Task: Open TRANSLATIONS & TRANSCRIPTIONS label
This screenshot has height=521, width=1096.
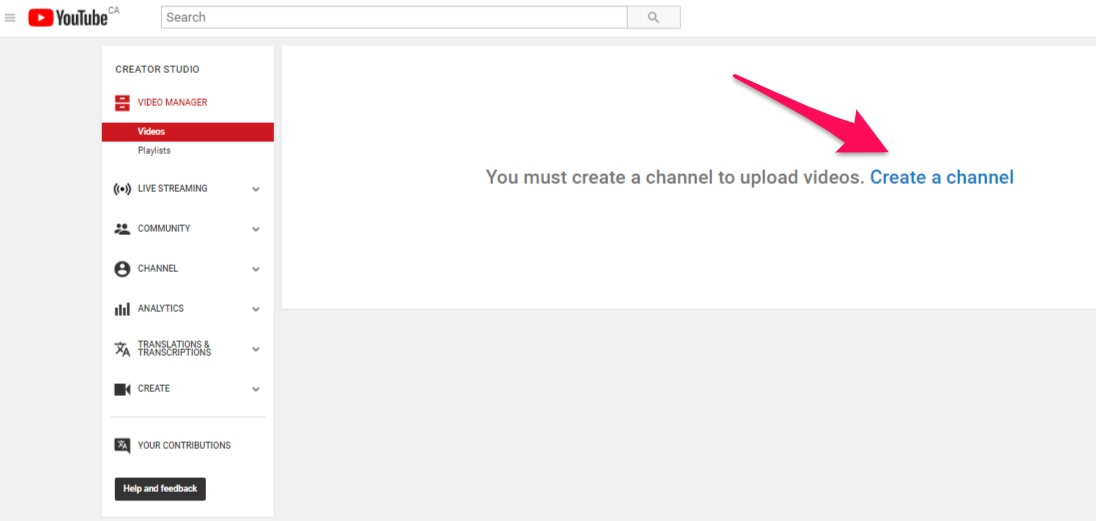Action: (174, 348)
